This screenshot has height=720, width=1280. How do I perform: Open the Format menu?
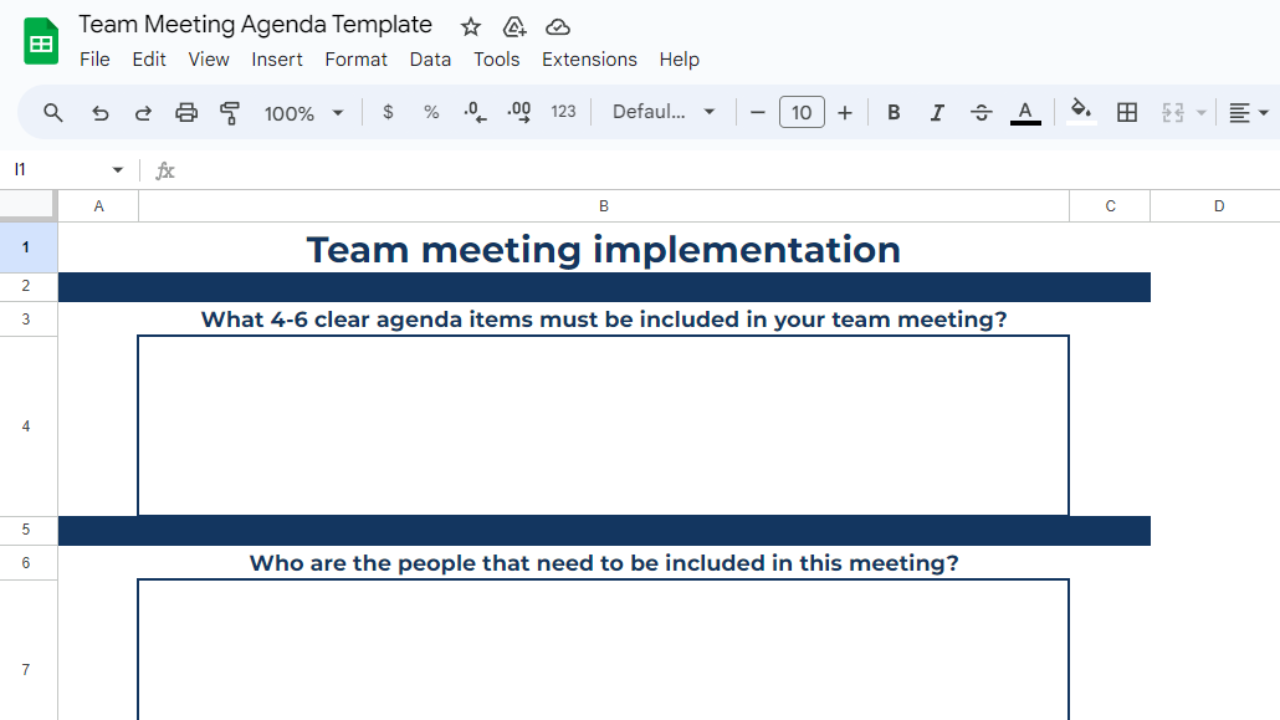[x=356, y=59]
